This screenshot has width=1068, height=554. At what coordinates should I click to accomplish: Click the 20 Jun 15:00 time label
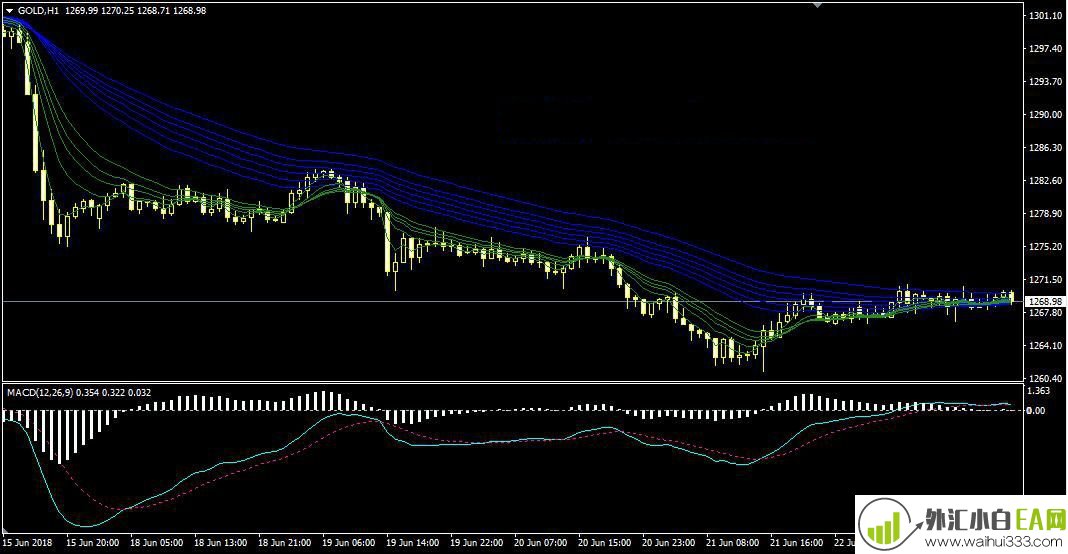pyautogui.click(x=605, y=542)
